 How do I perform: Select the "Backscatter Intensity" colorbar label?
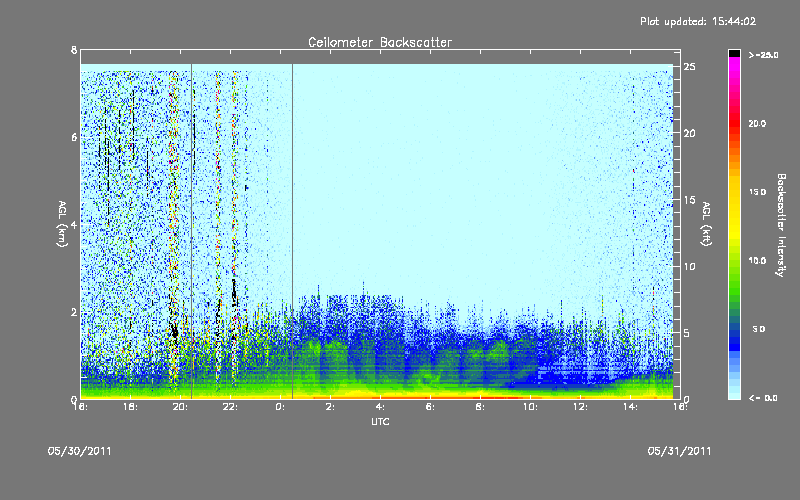tap(781, 225)
